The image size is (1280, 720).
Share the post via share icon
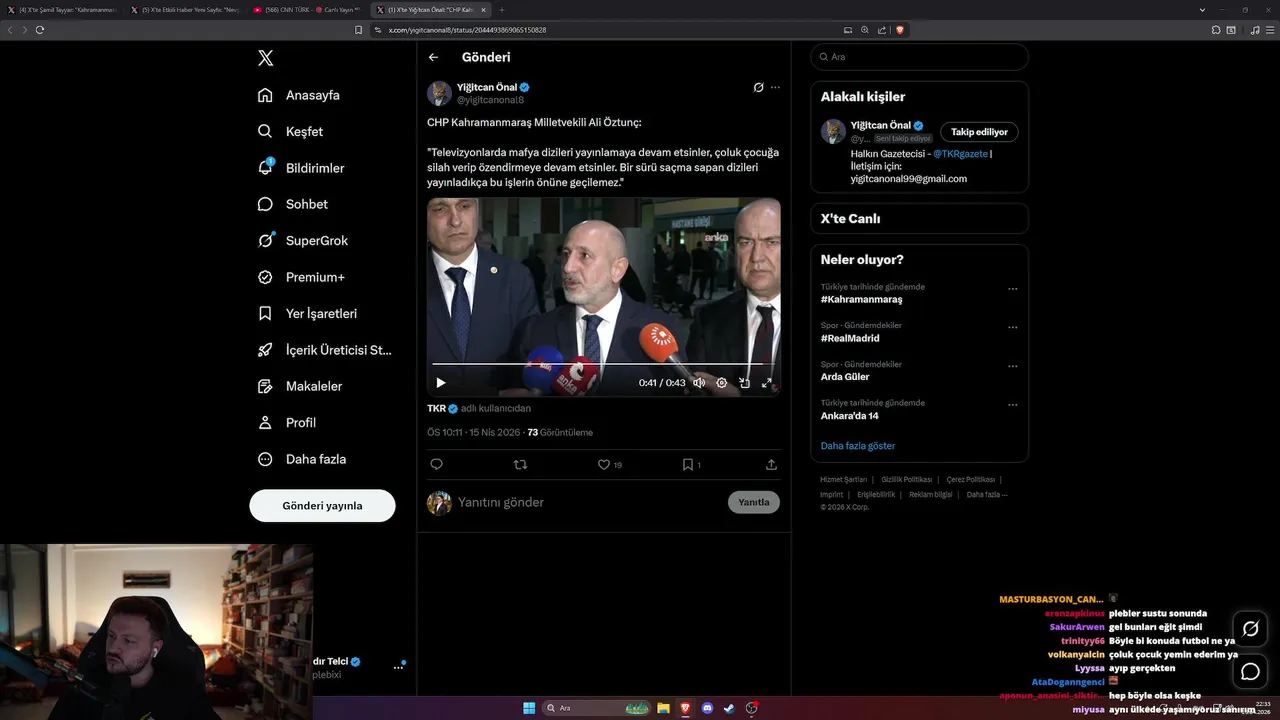coord(771,464)
